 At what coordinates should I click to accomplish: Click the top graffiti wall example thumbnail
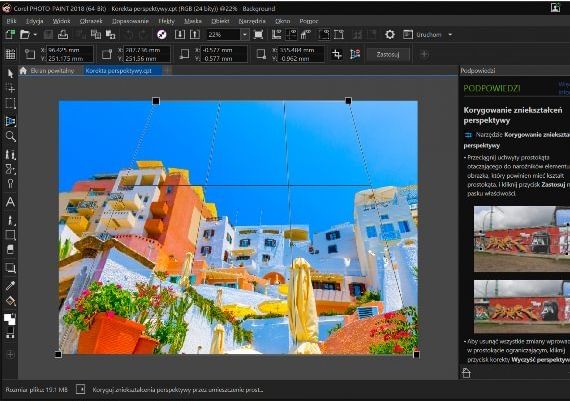coord(522,239)
